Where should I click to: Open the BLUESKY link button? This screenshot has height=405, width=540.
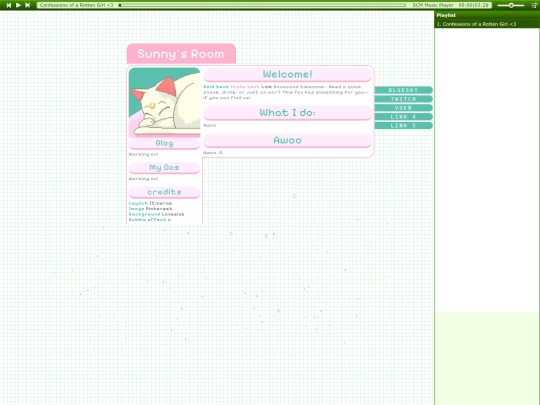click(403, 90)
